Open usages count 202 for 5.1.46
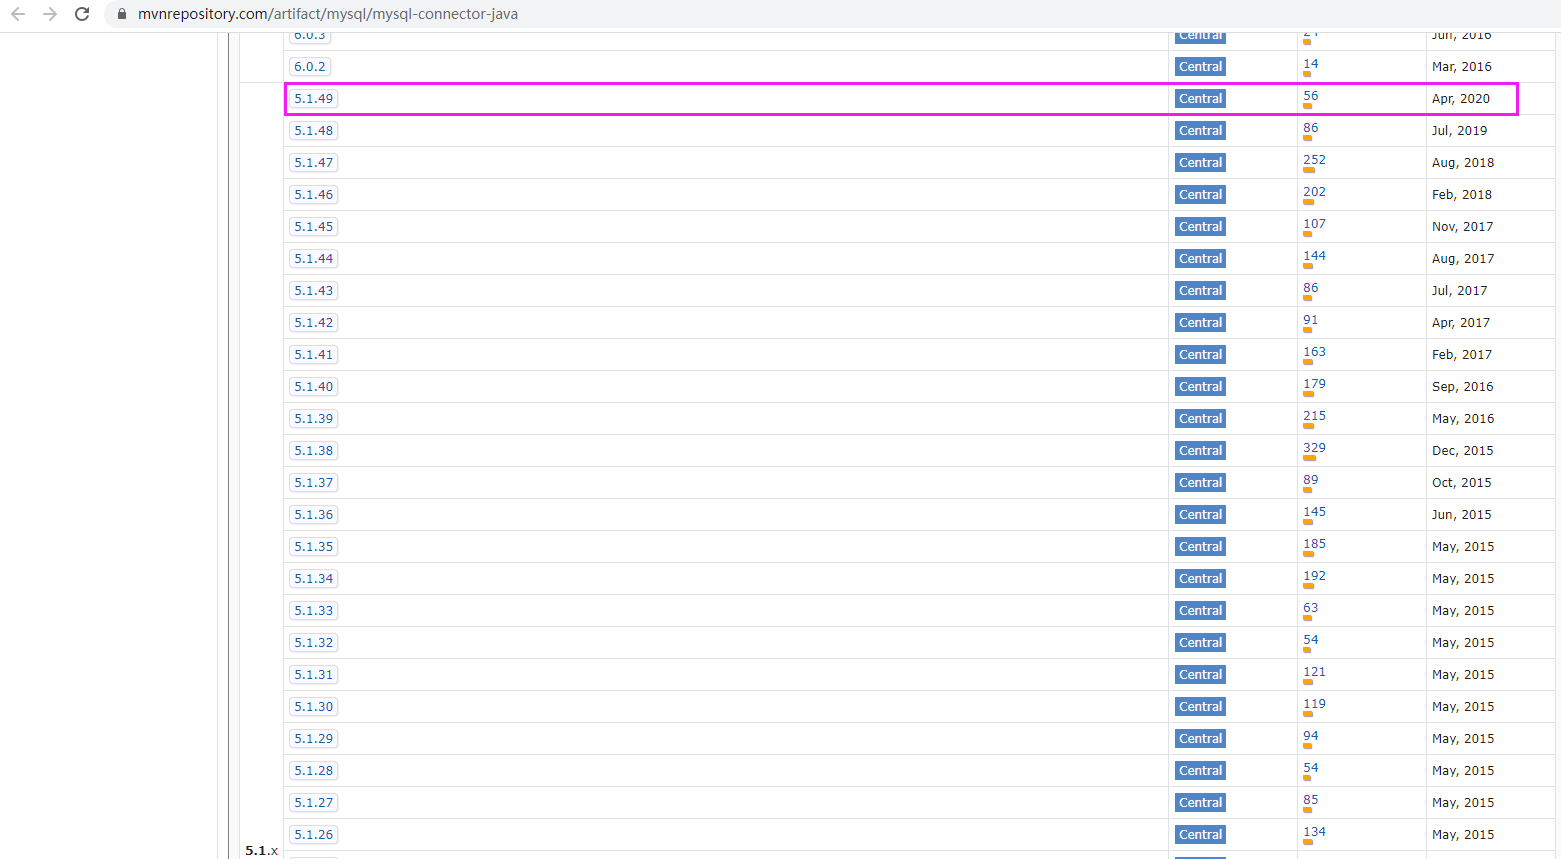Viewport: 1561px width, 859px height. [1314, 192]
